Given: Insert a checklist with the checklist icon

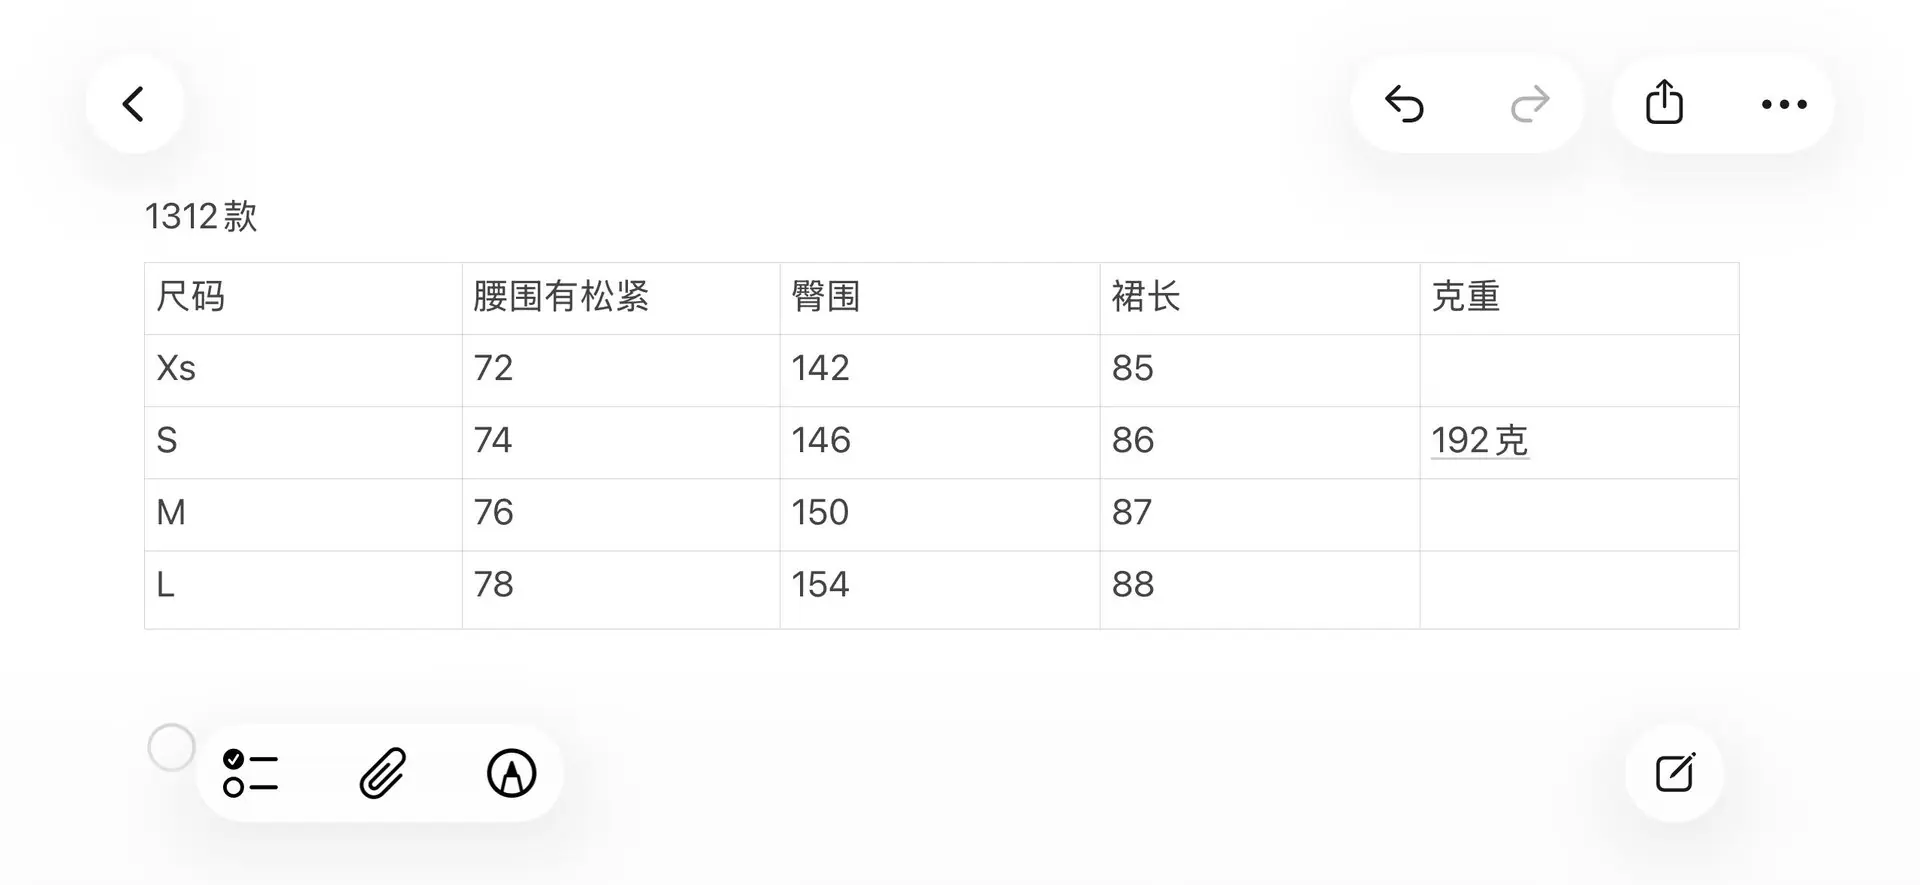Looking at the screenshot, I should (x=250, y=773).
